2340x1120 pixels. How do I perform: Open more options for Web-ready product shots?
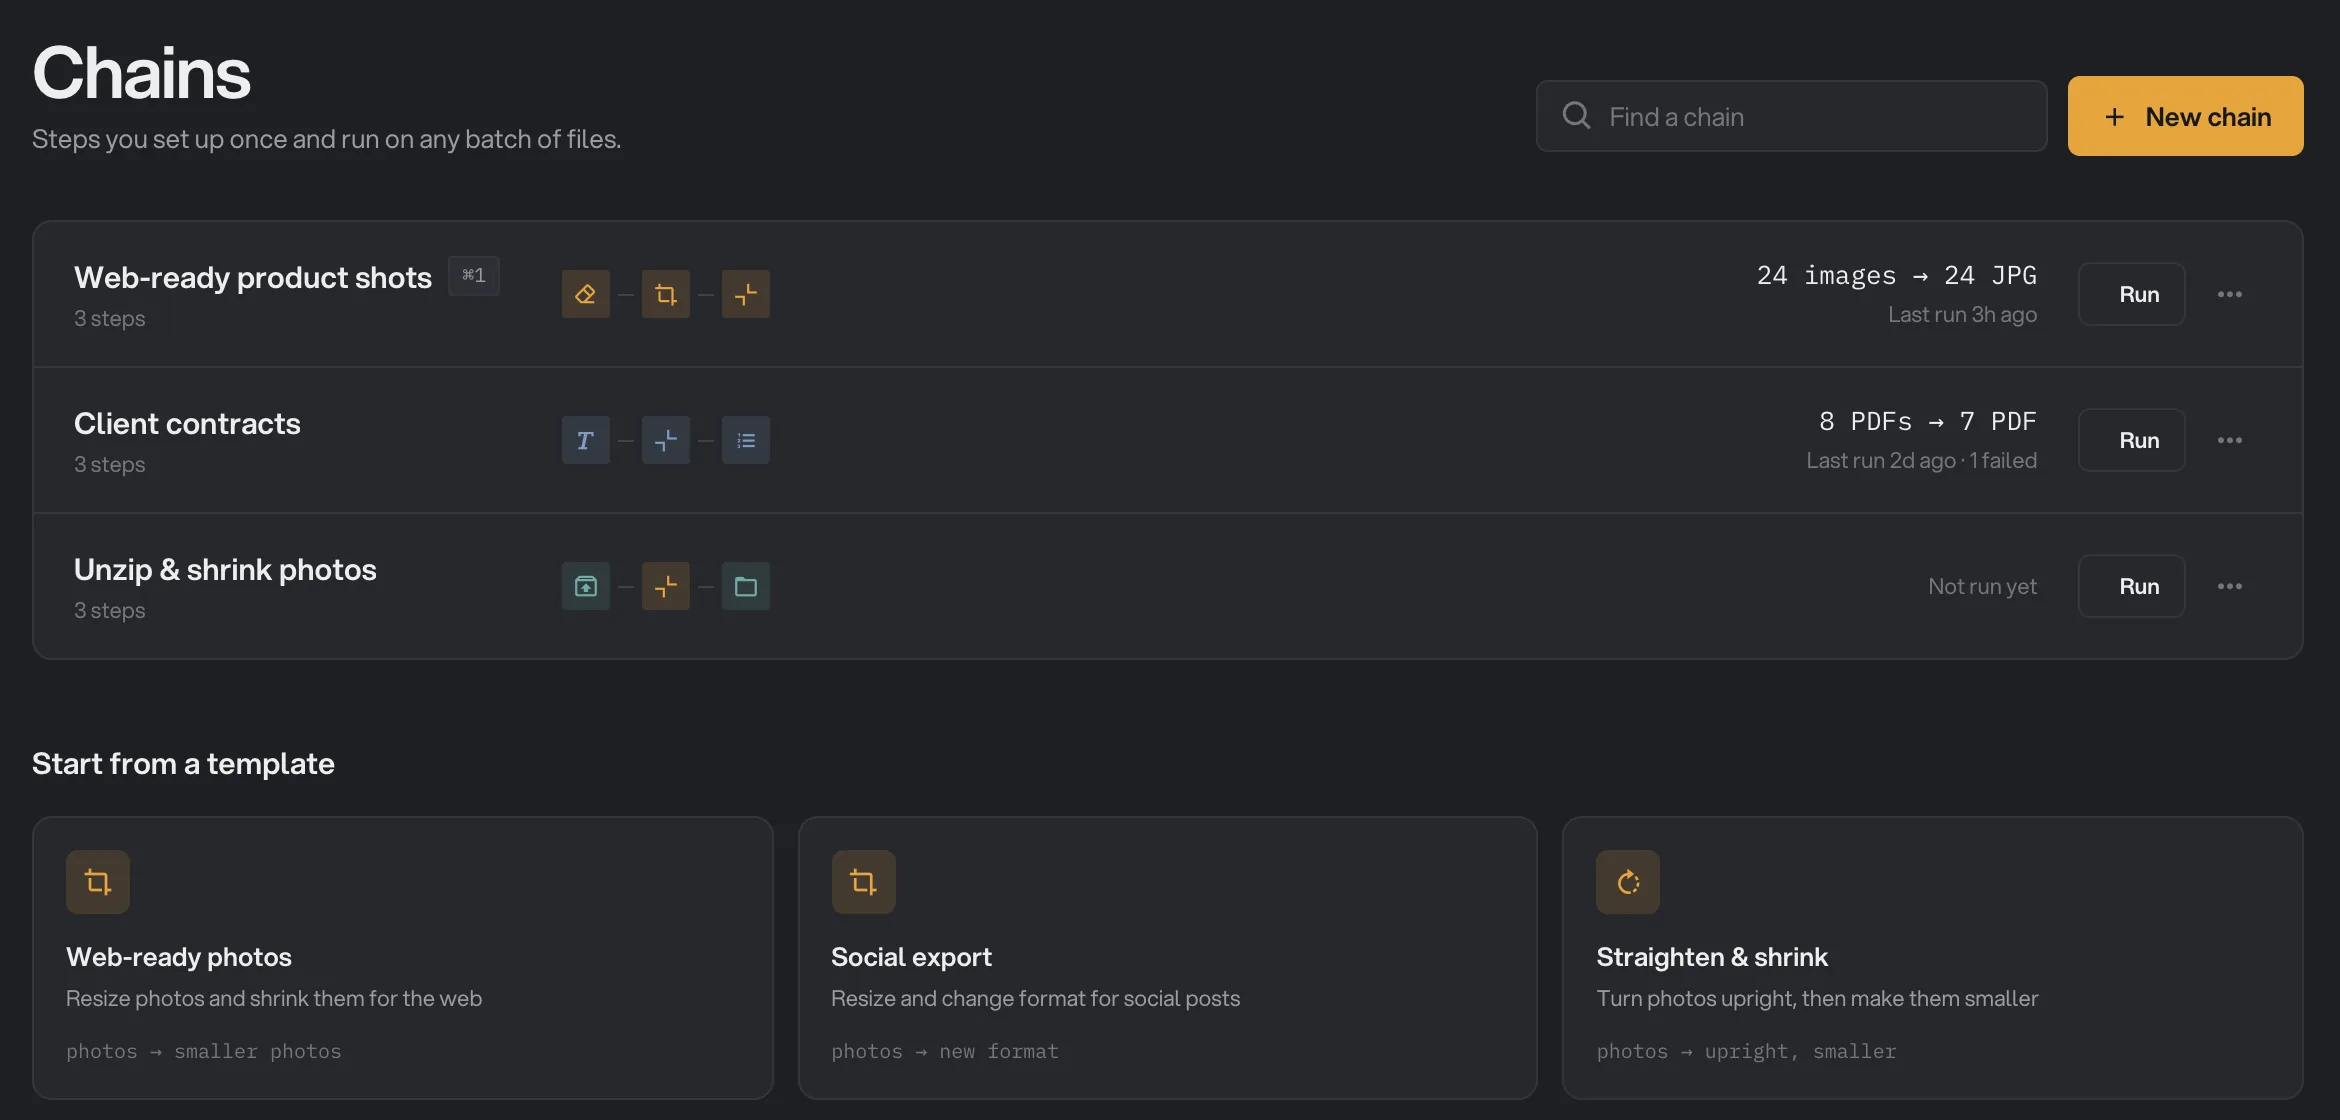2229,294
